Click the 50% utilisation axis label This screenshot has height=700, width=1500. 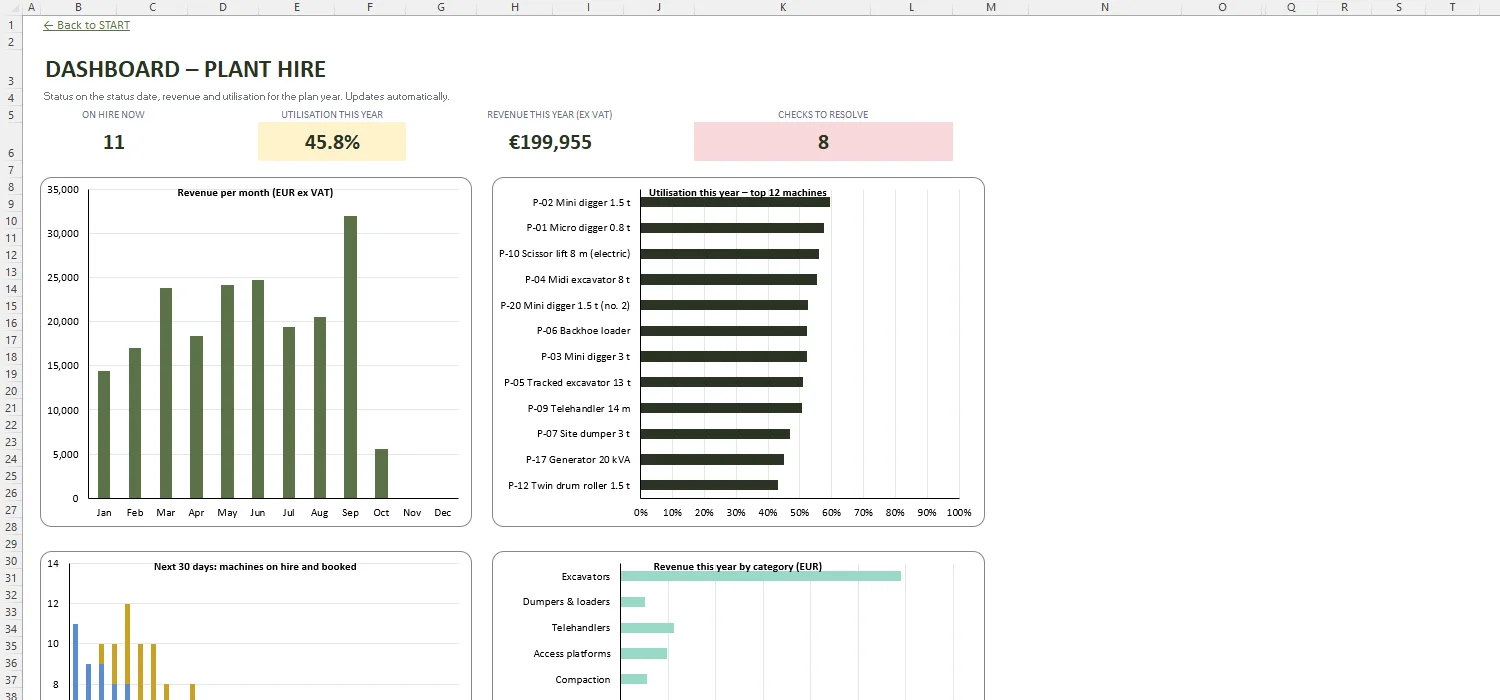(x=799, y=513)
